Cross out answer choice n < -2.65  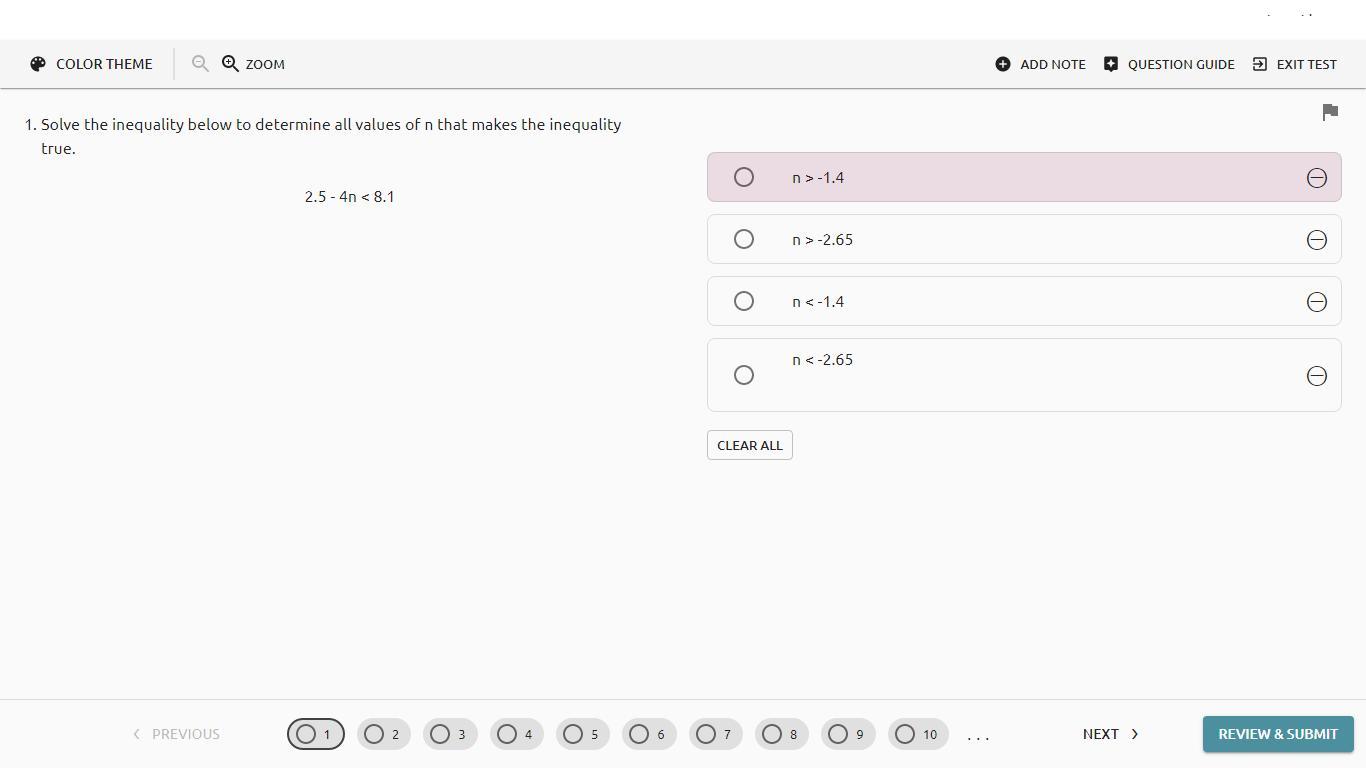point(1317,376)
